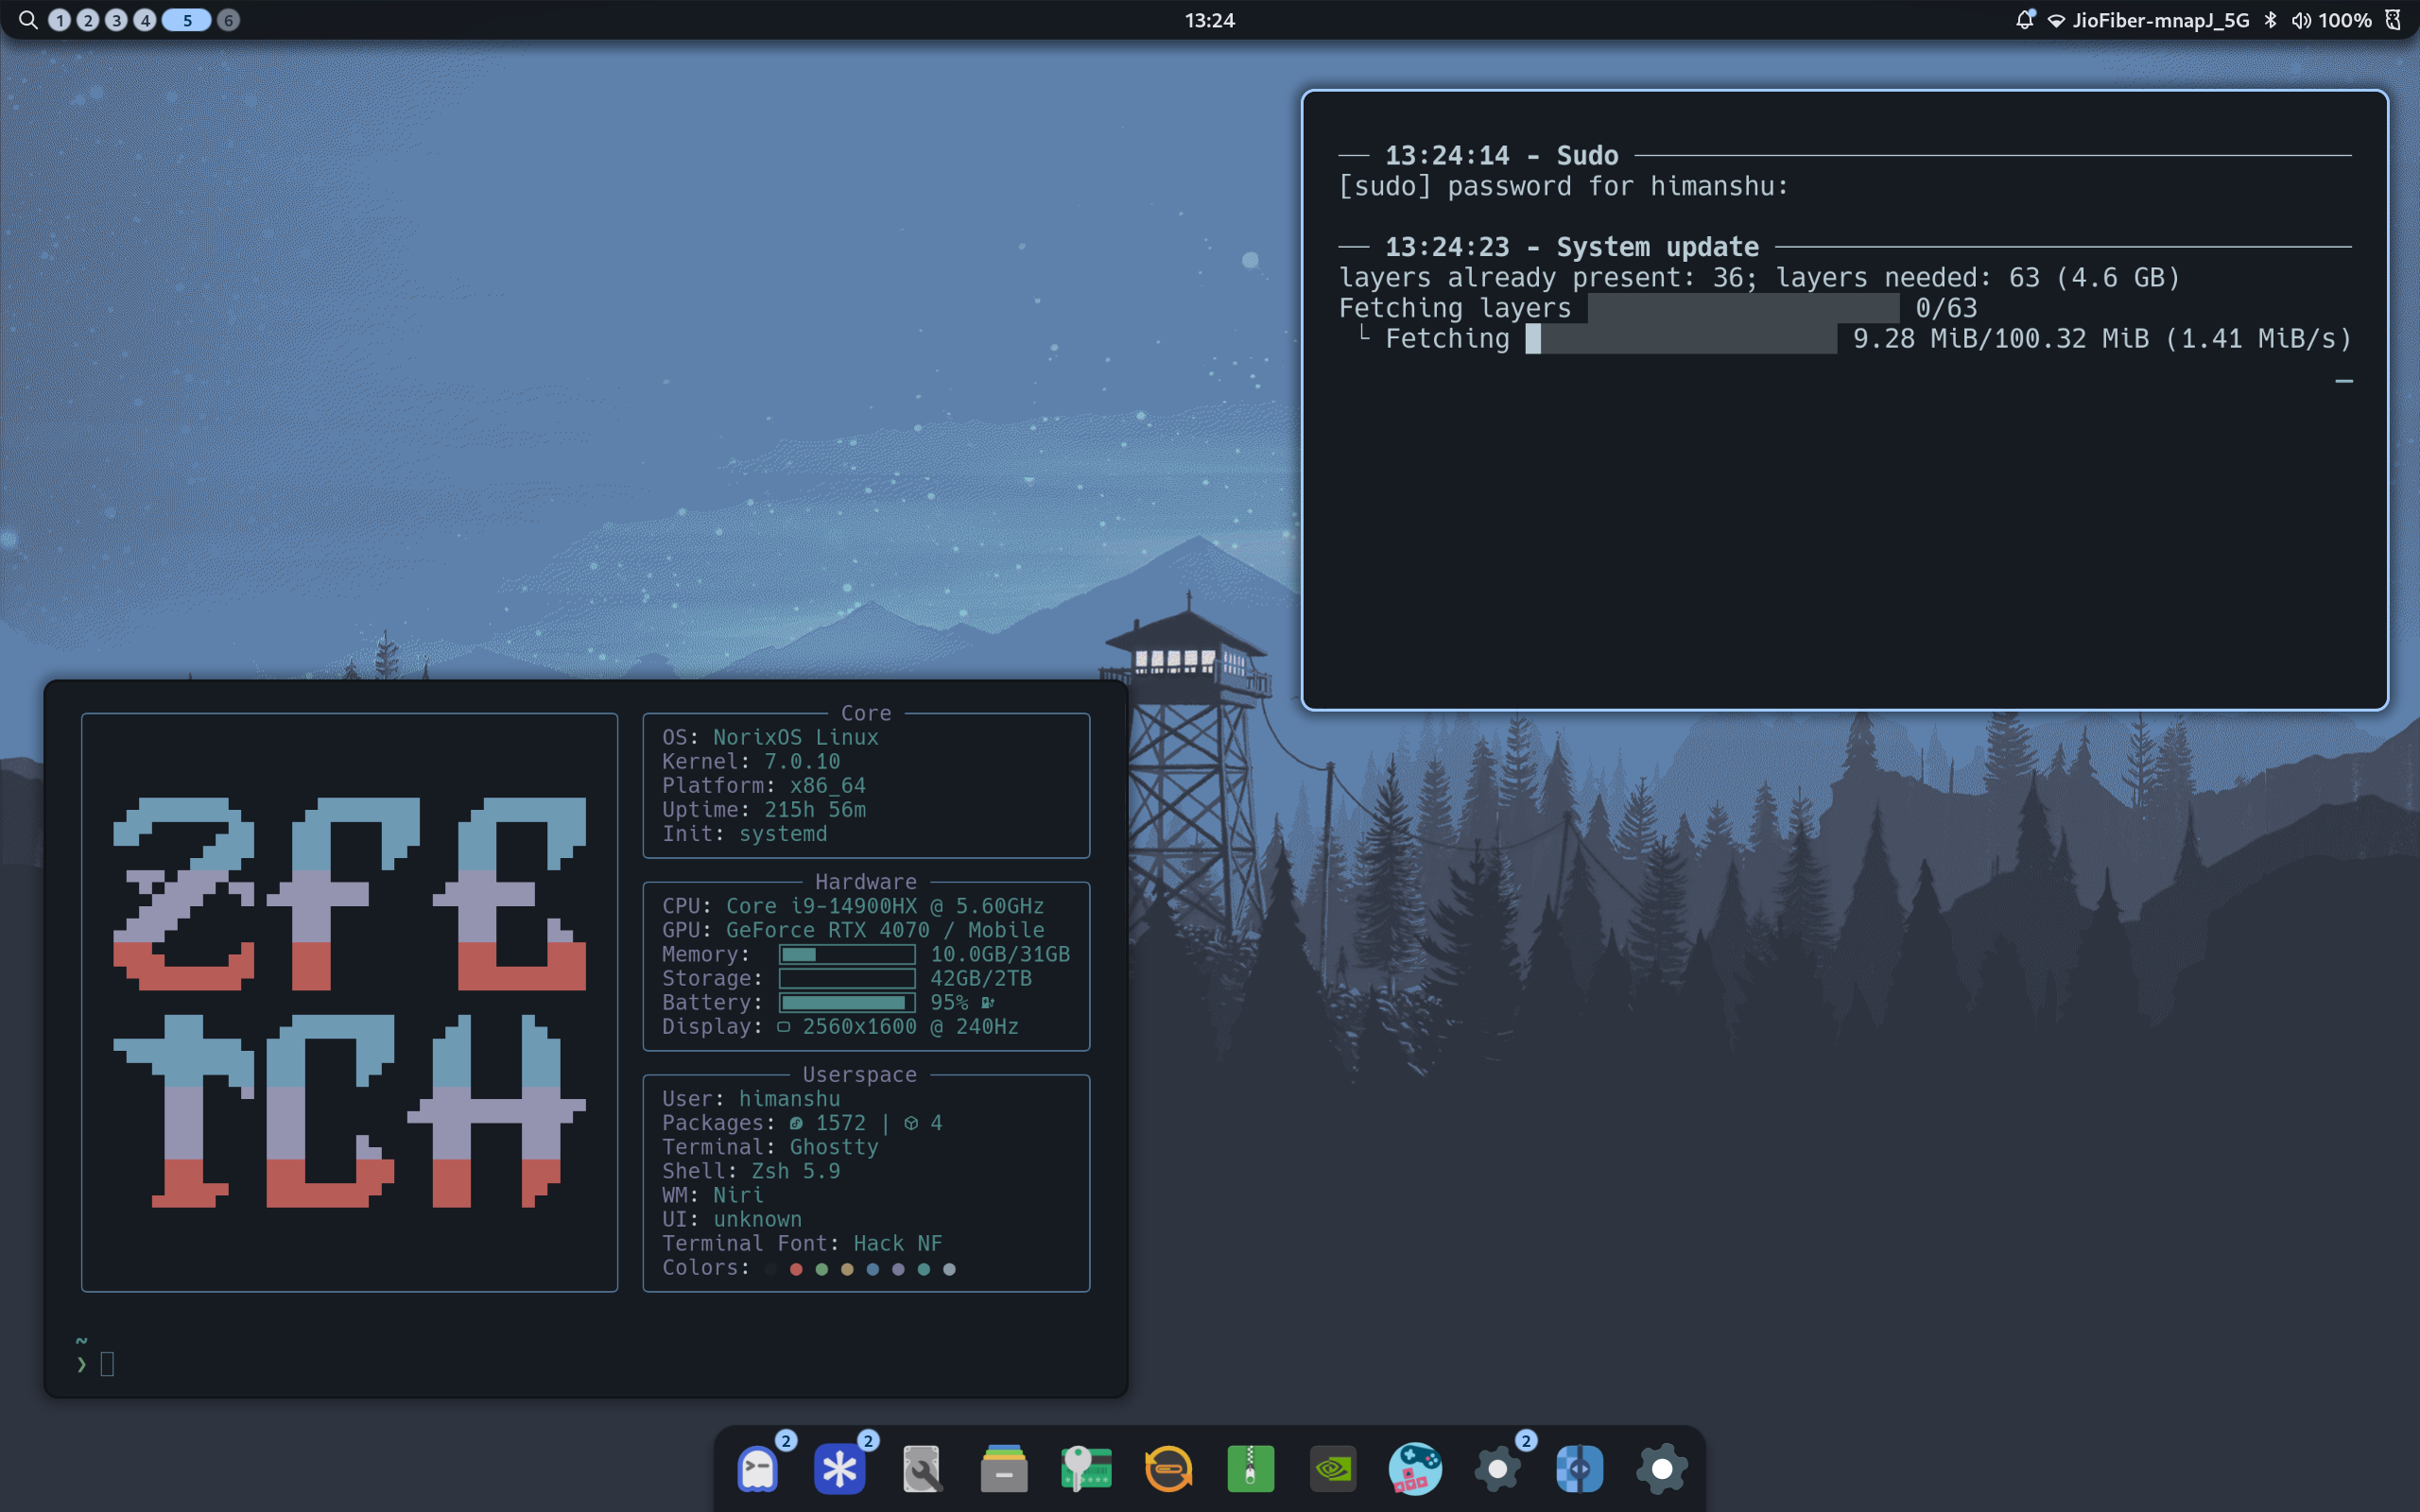Select the active workspace 5 pill
2420x1512 pixels.
point(187,20)
